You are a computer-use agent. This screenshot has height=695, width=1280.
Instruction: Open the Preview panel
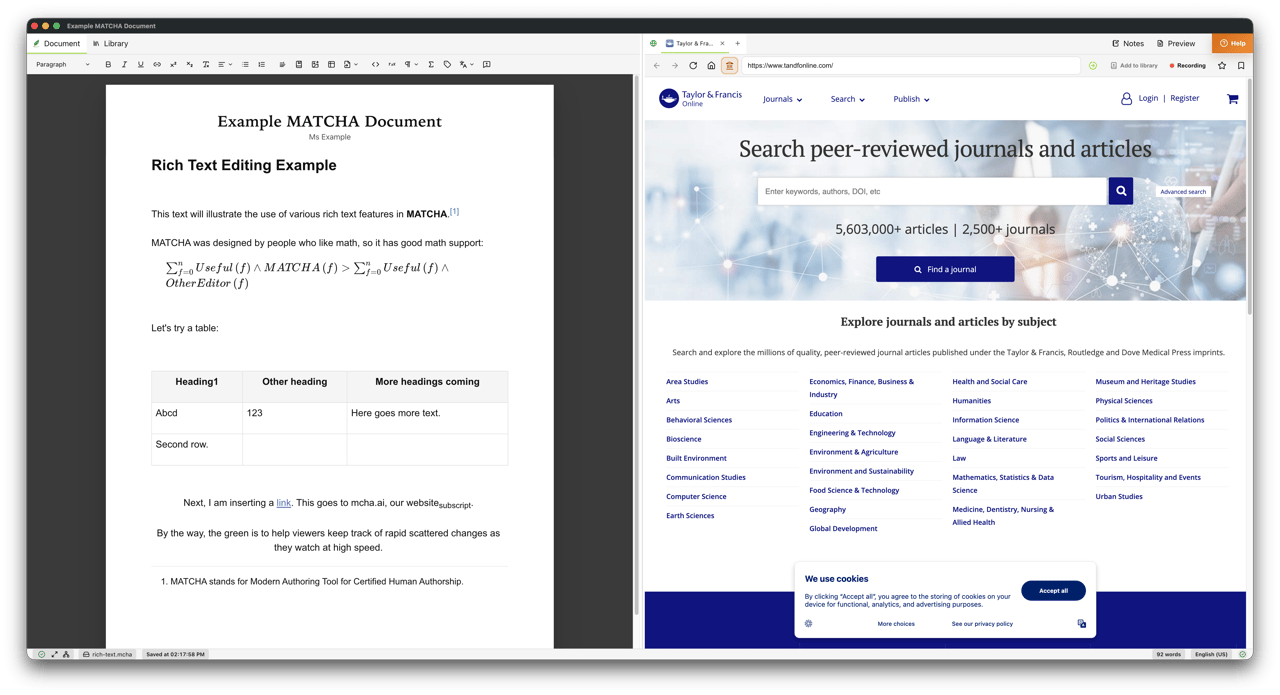click(x=1176, y=43)
